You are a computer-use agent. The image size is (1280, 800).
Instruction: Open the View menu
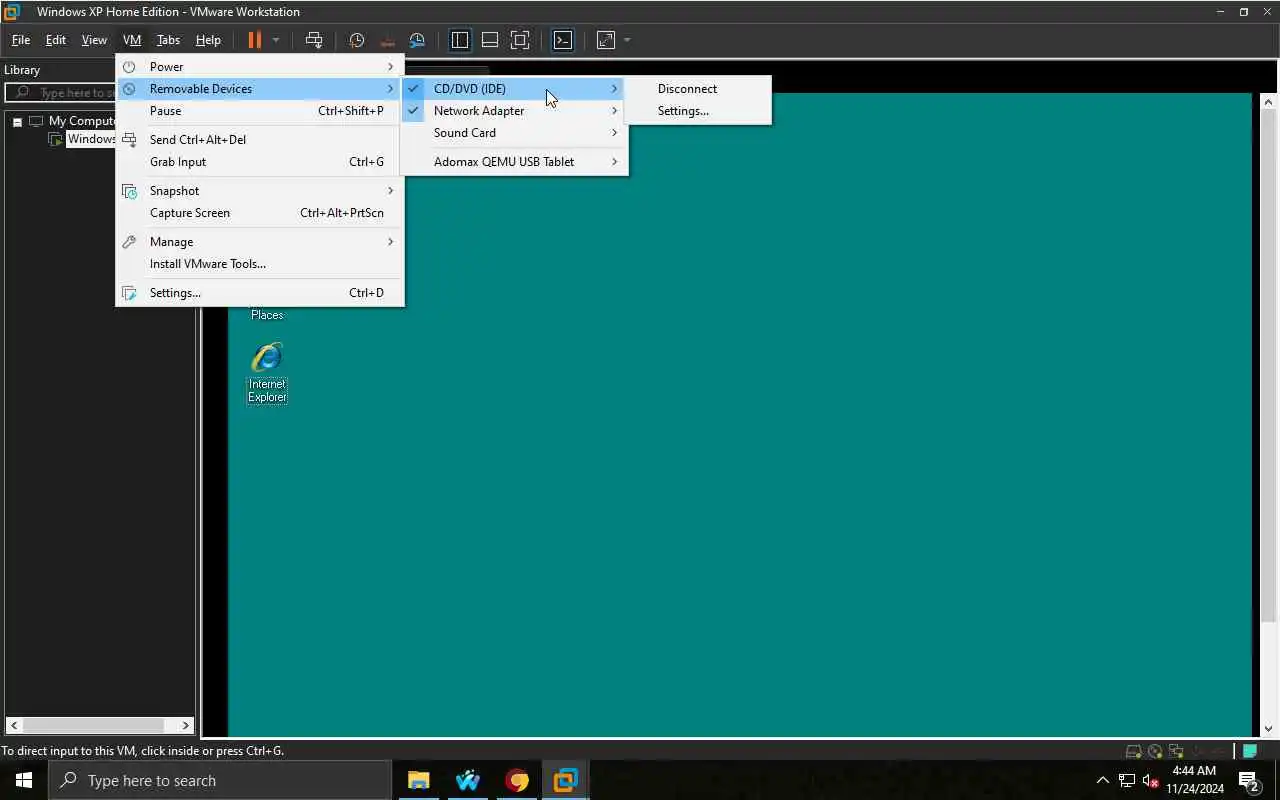94,40
